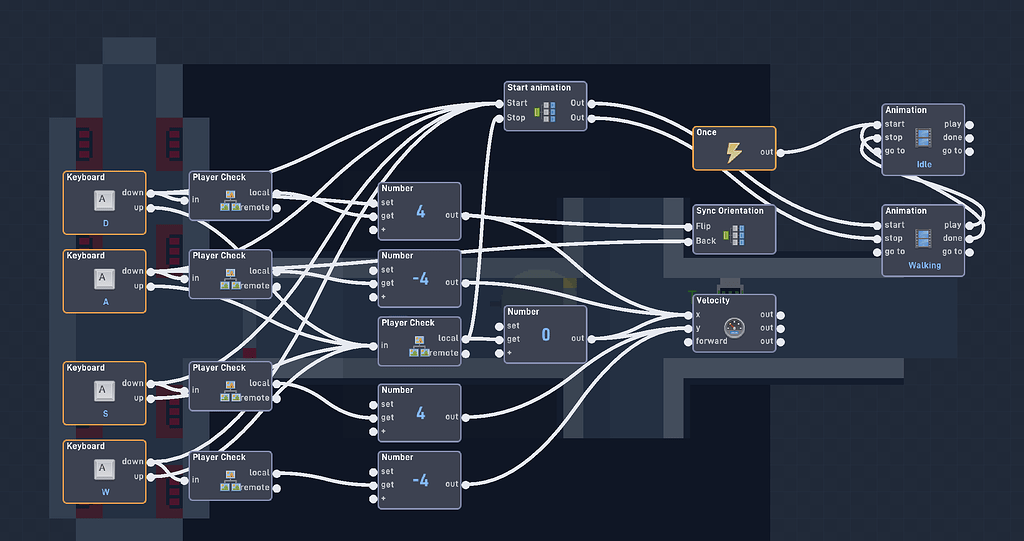
Task: Click 'set' port on the Number 0 node
Action: 500,325
